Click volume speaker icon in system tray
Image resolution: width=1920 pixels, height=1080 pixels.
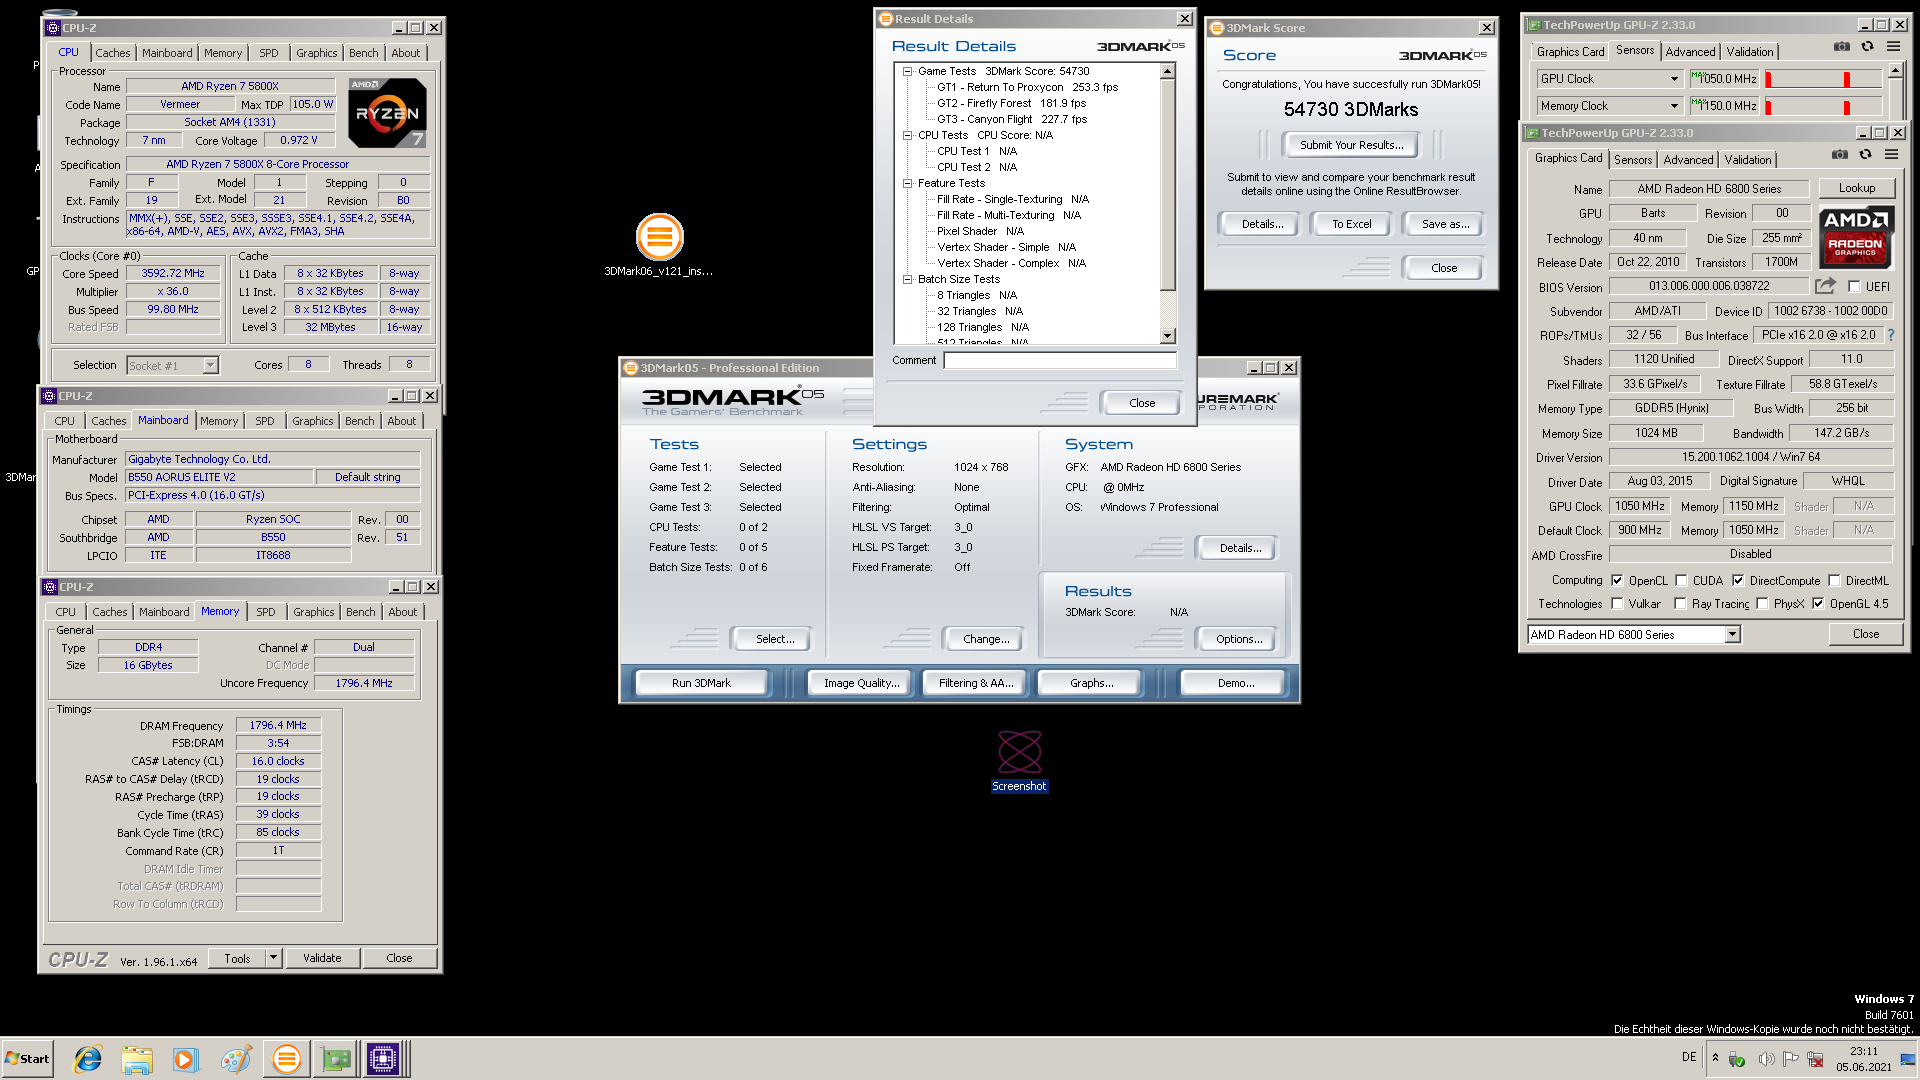coord(1766,1059)
